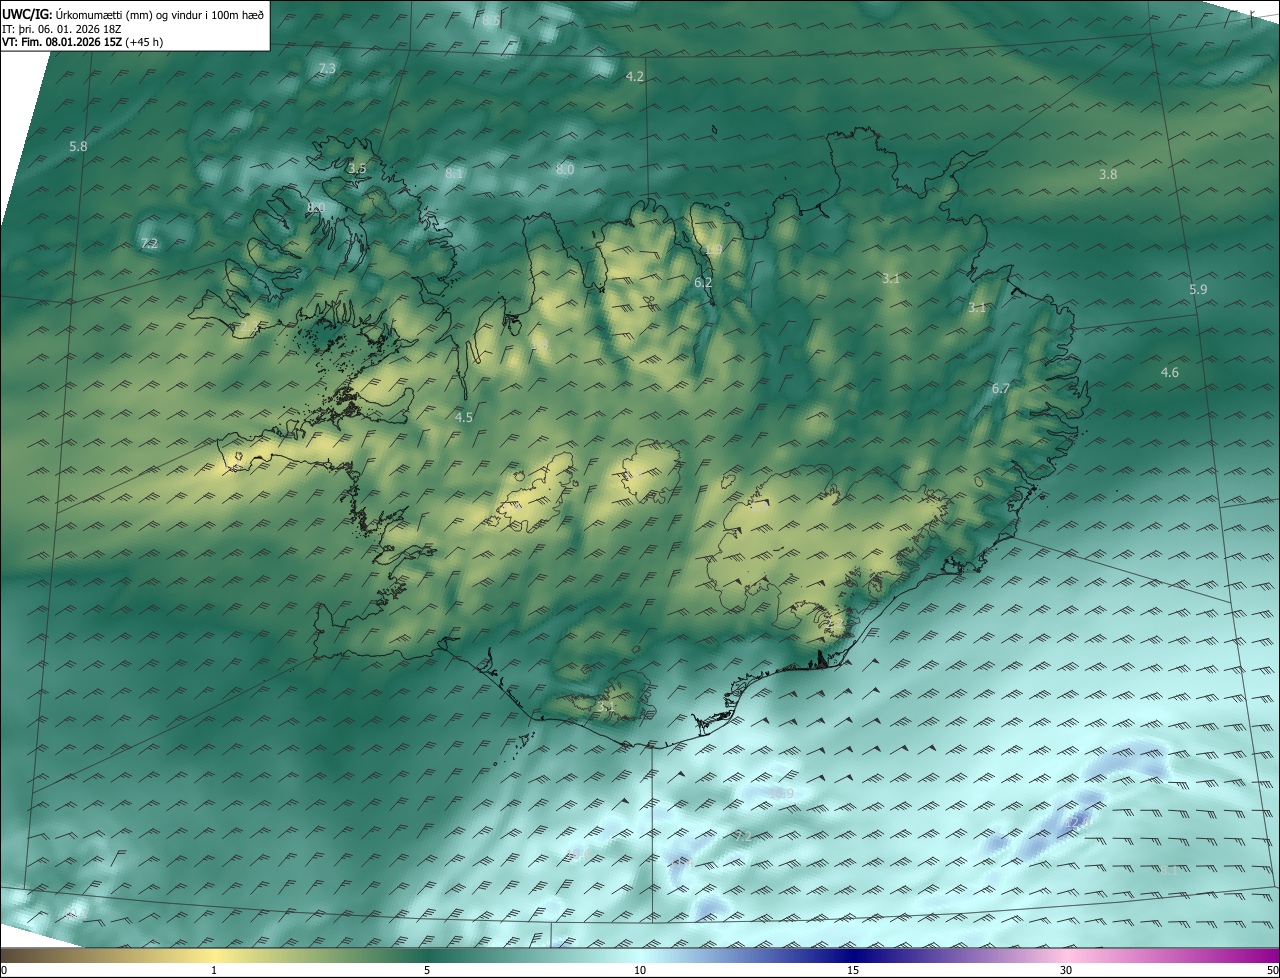Click the colorbar tick label 0
Image resolution: width=1280 pixels, height=978 pixels.
click(x=4, y=970)
